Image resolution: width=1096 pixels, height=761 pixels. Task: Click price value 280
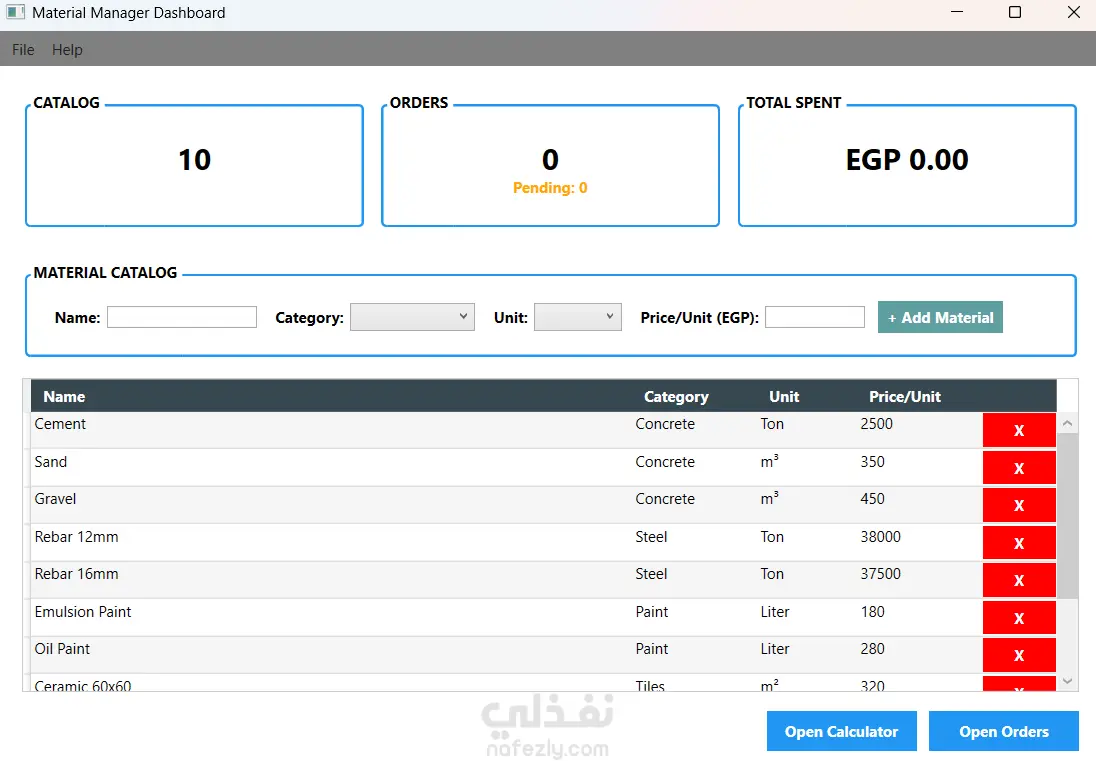tap(872, 648)
